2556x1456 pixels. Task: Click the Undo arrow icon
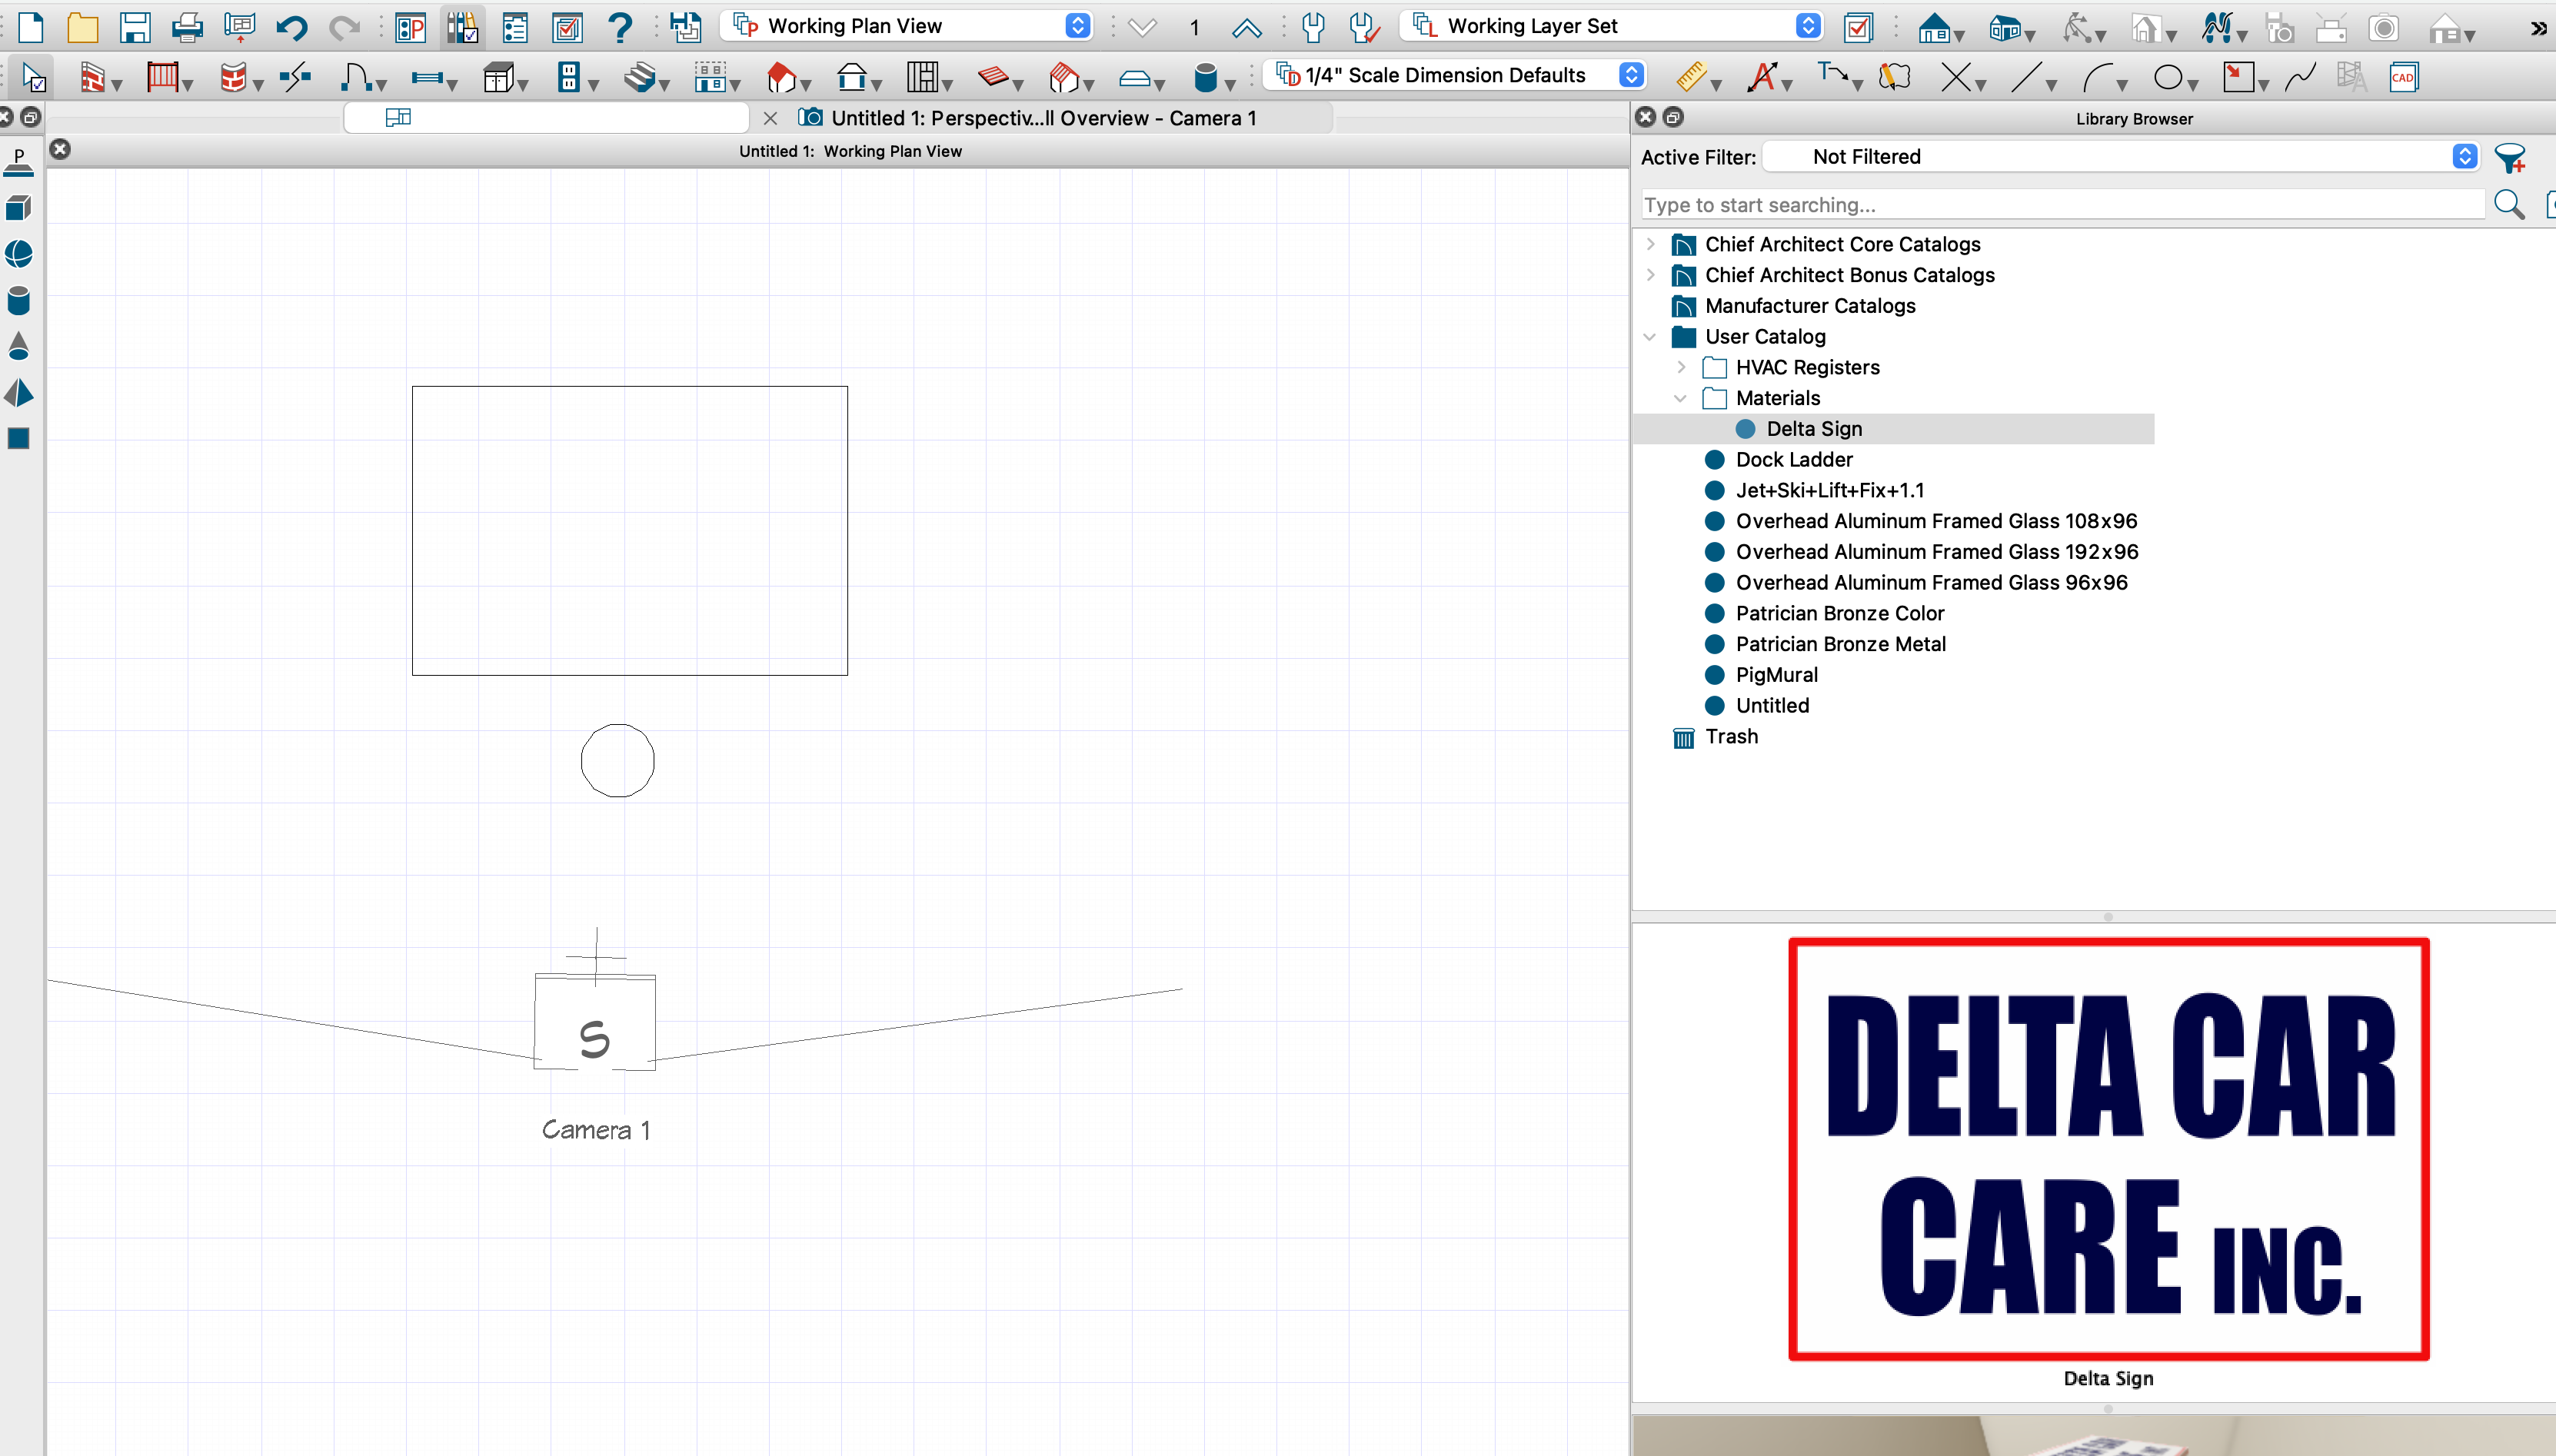coord(291,27)
